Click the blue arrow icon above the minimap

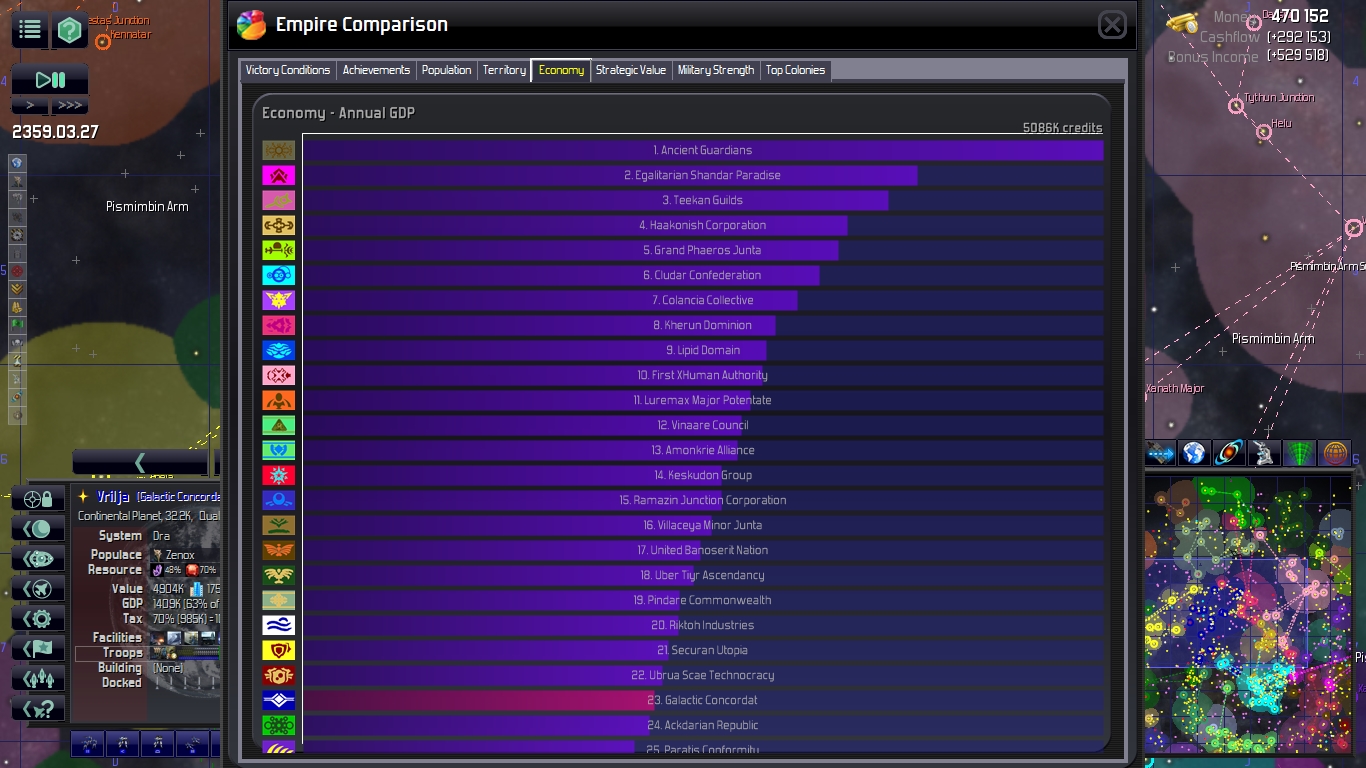point(1160,453)
